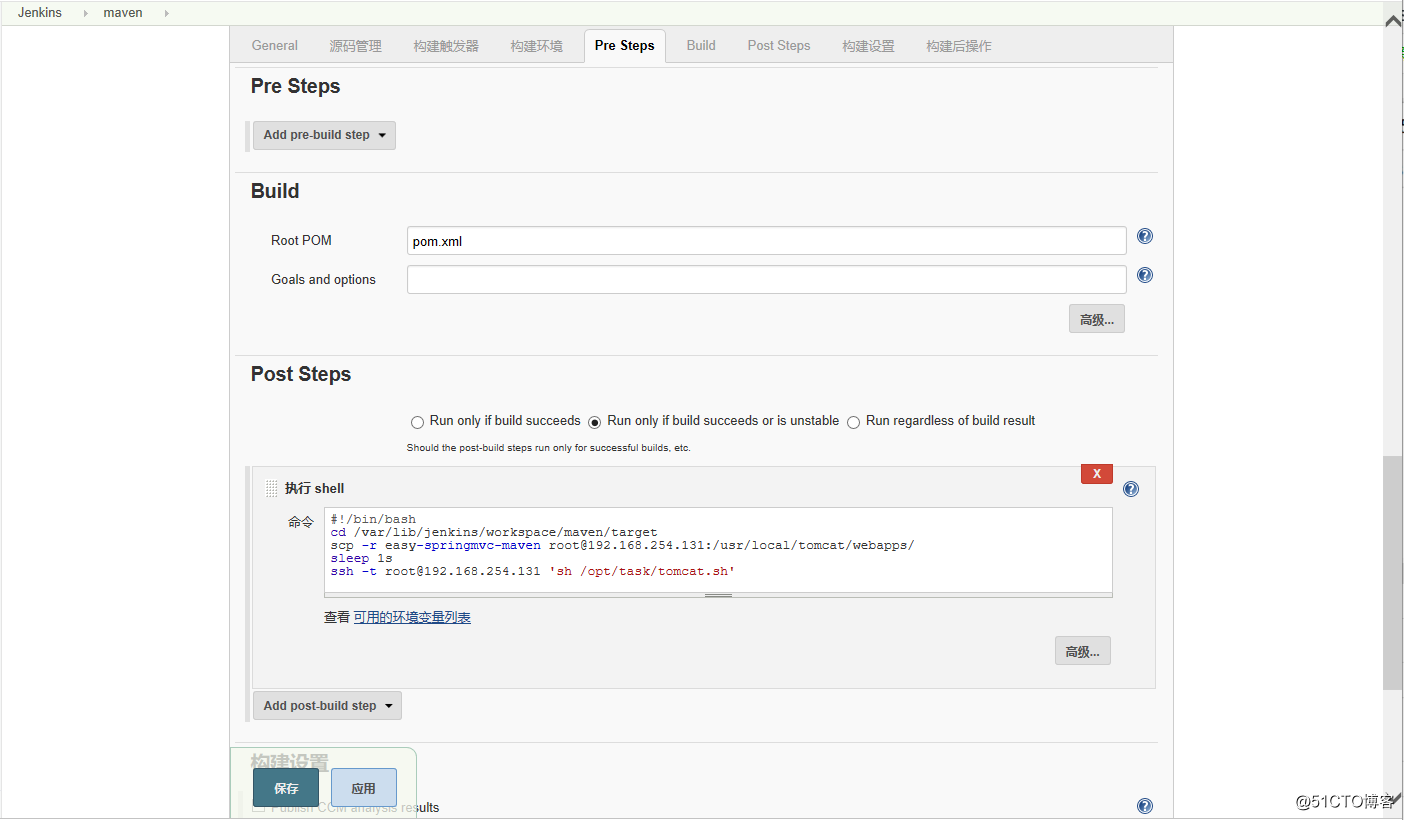Click the Build section heading

click(x=275, y=191)
